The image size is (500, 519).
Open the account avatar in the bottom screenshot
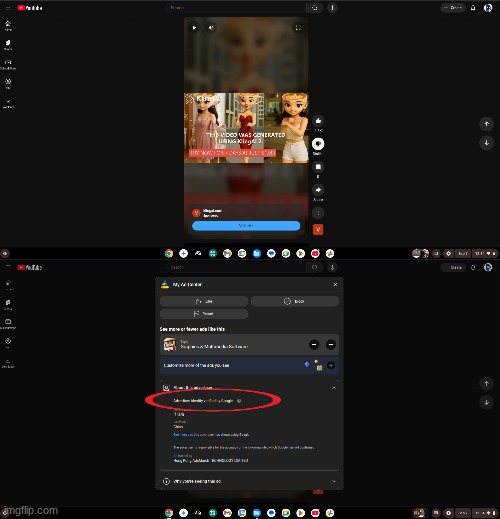(488, 267)
